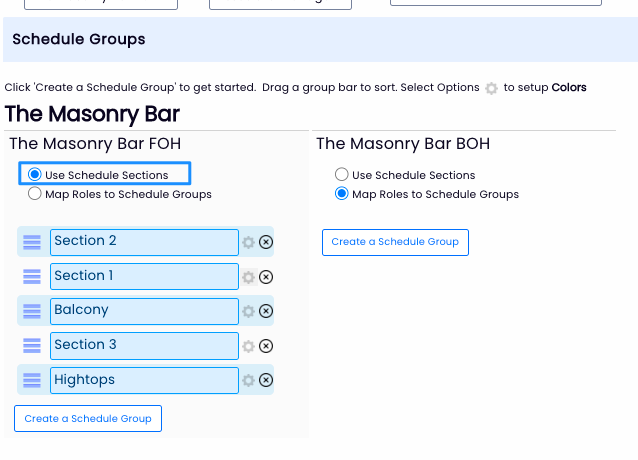Edit the Section 2 name field
Viewport: 638px width, 460px height.
pyautogui.click(x=144, y=242)
